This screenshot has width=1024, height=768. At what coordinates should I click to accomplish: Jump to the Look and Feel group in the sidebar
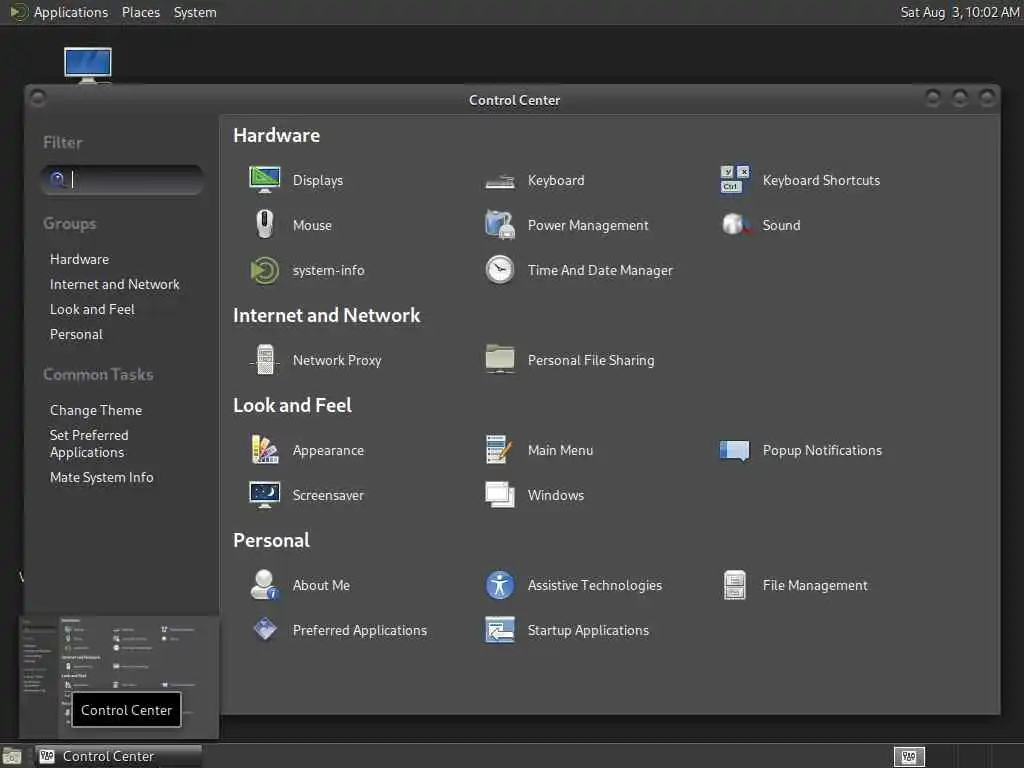[x=92, y=309]
